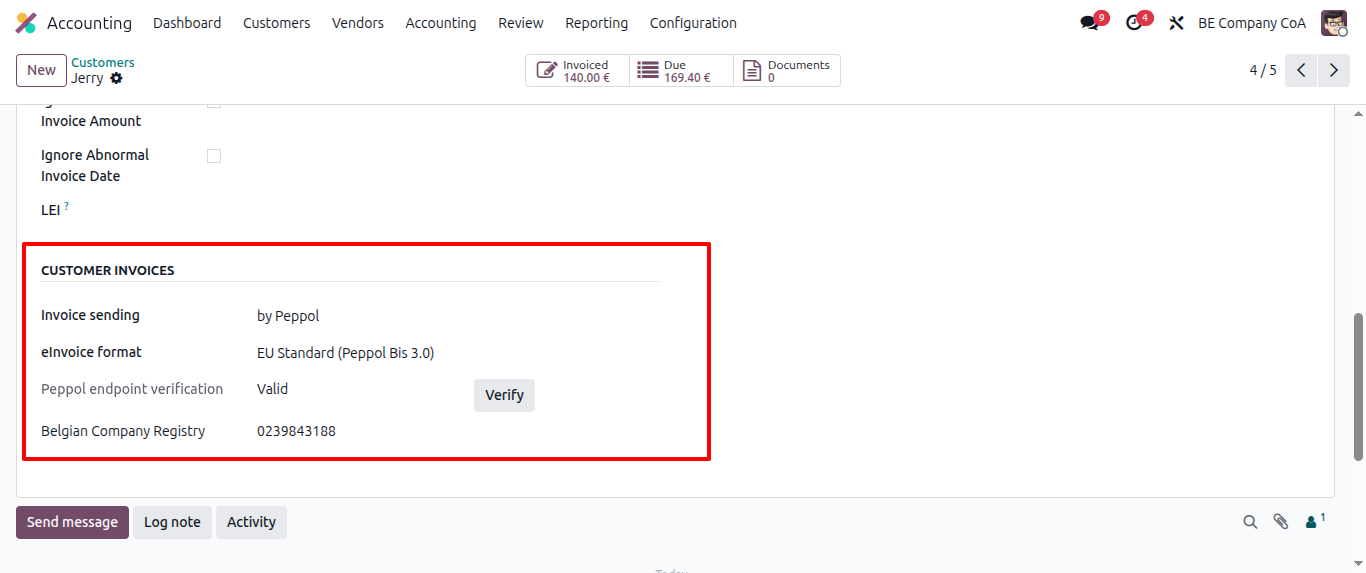
Task: Open the conversations chat icon
Action: click(1089, 23)
